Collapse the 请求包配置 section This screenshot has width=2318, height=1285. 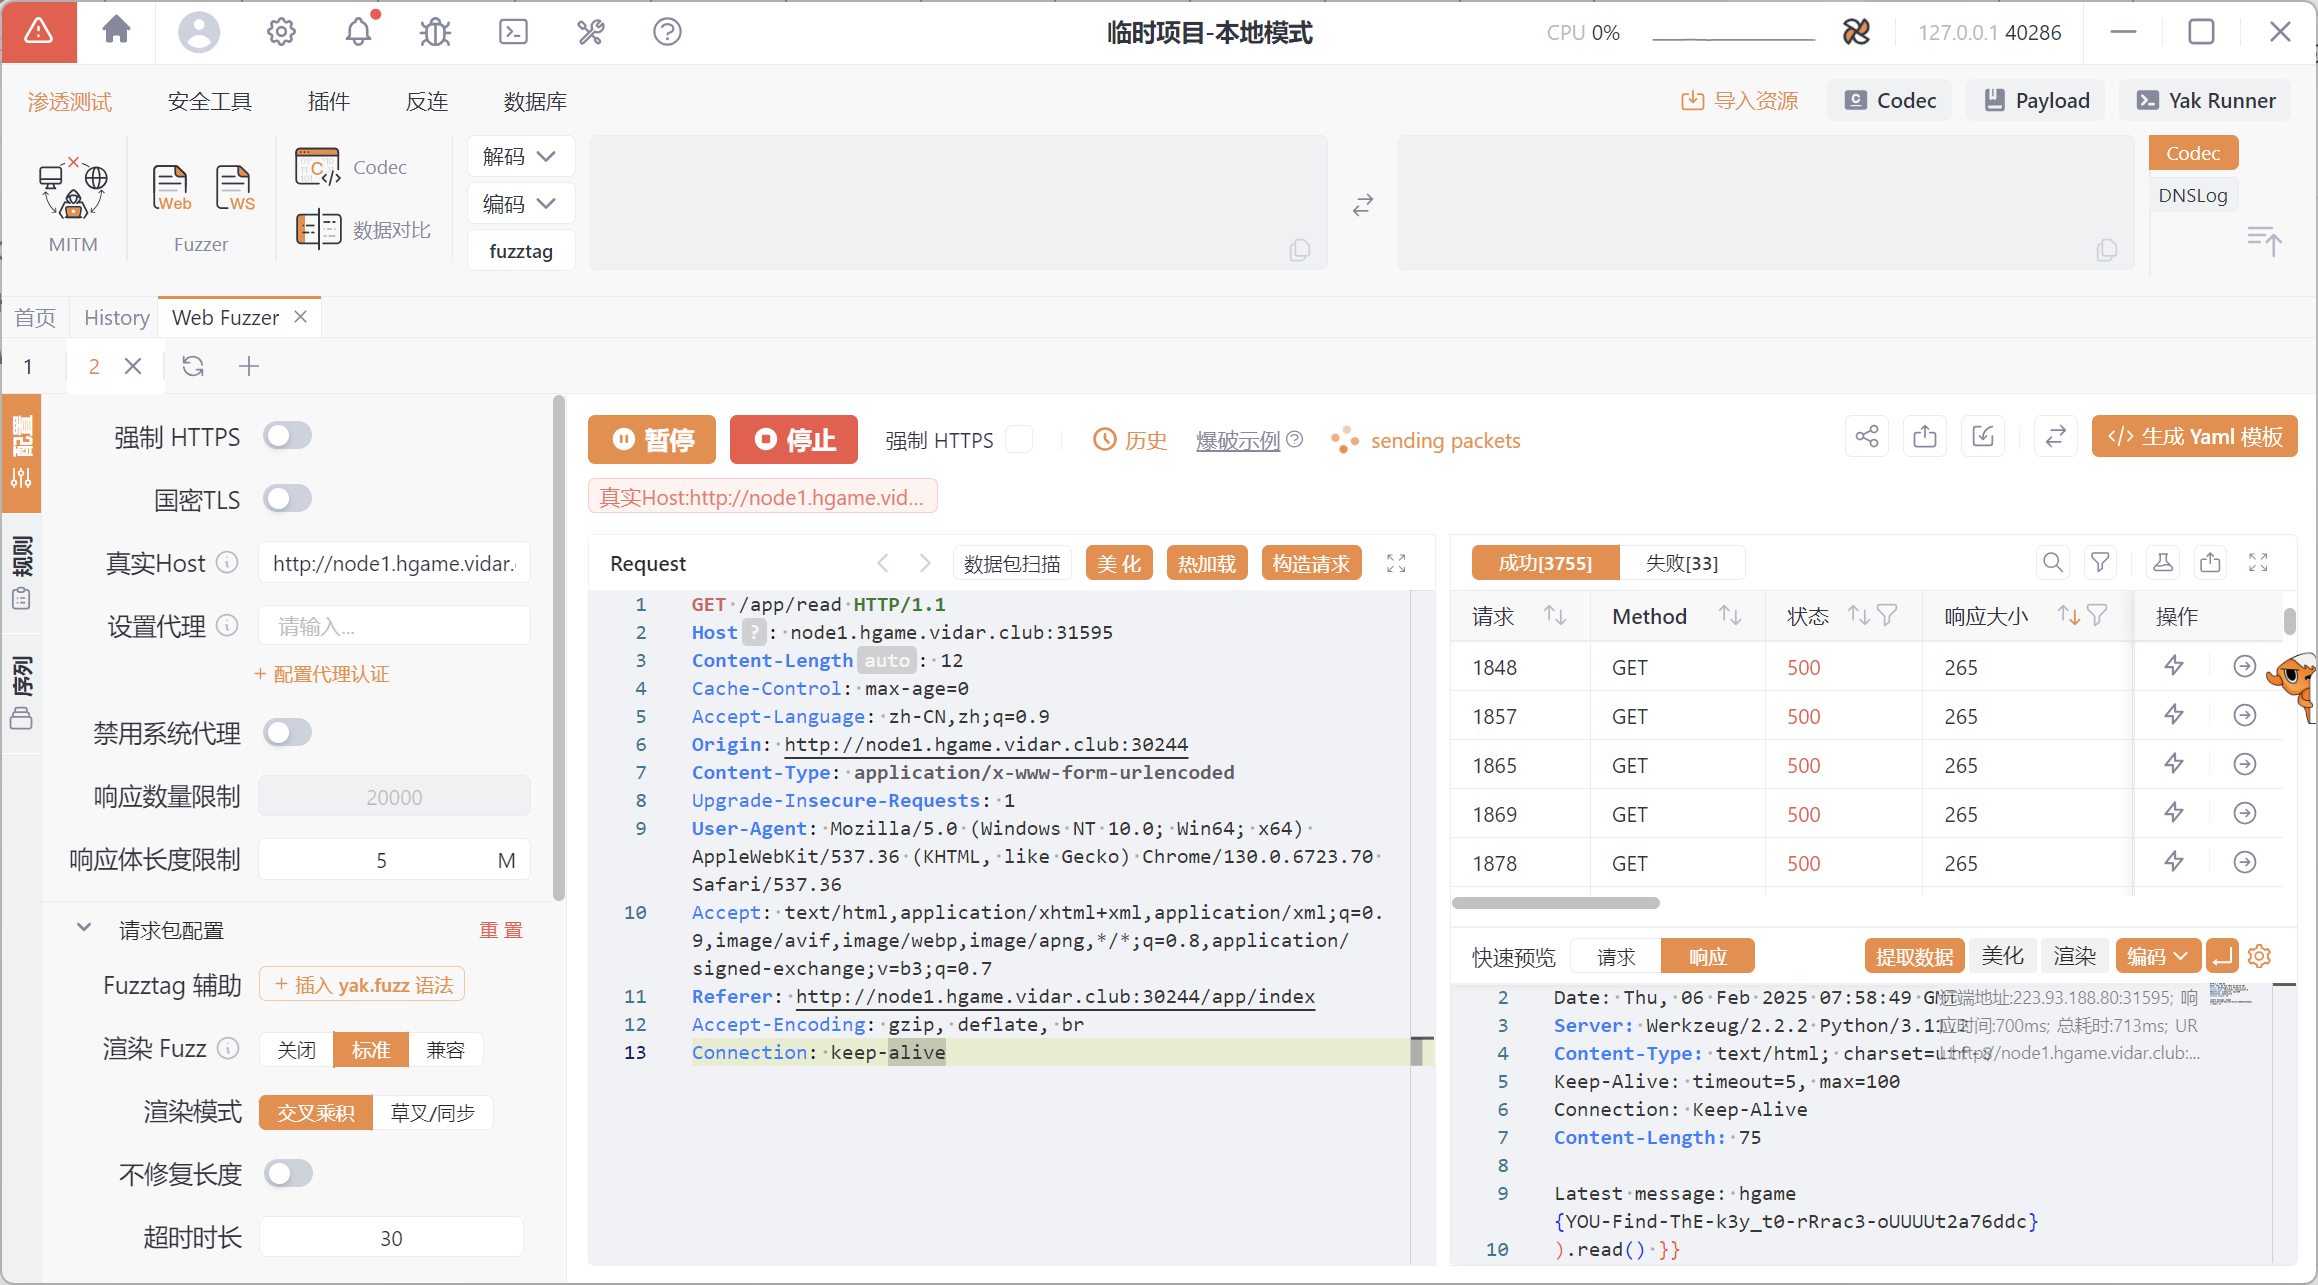tap(84, 929)
